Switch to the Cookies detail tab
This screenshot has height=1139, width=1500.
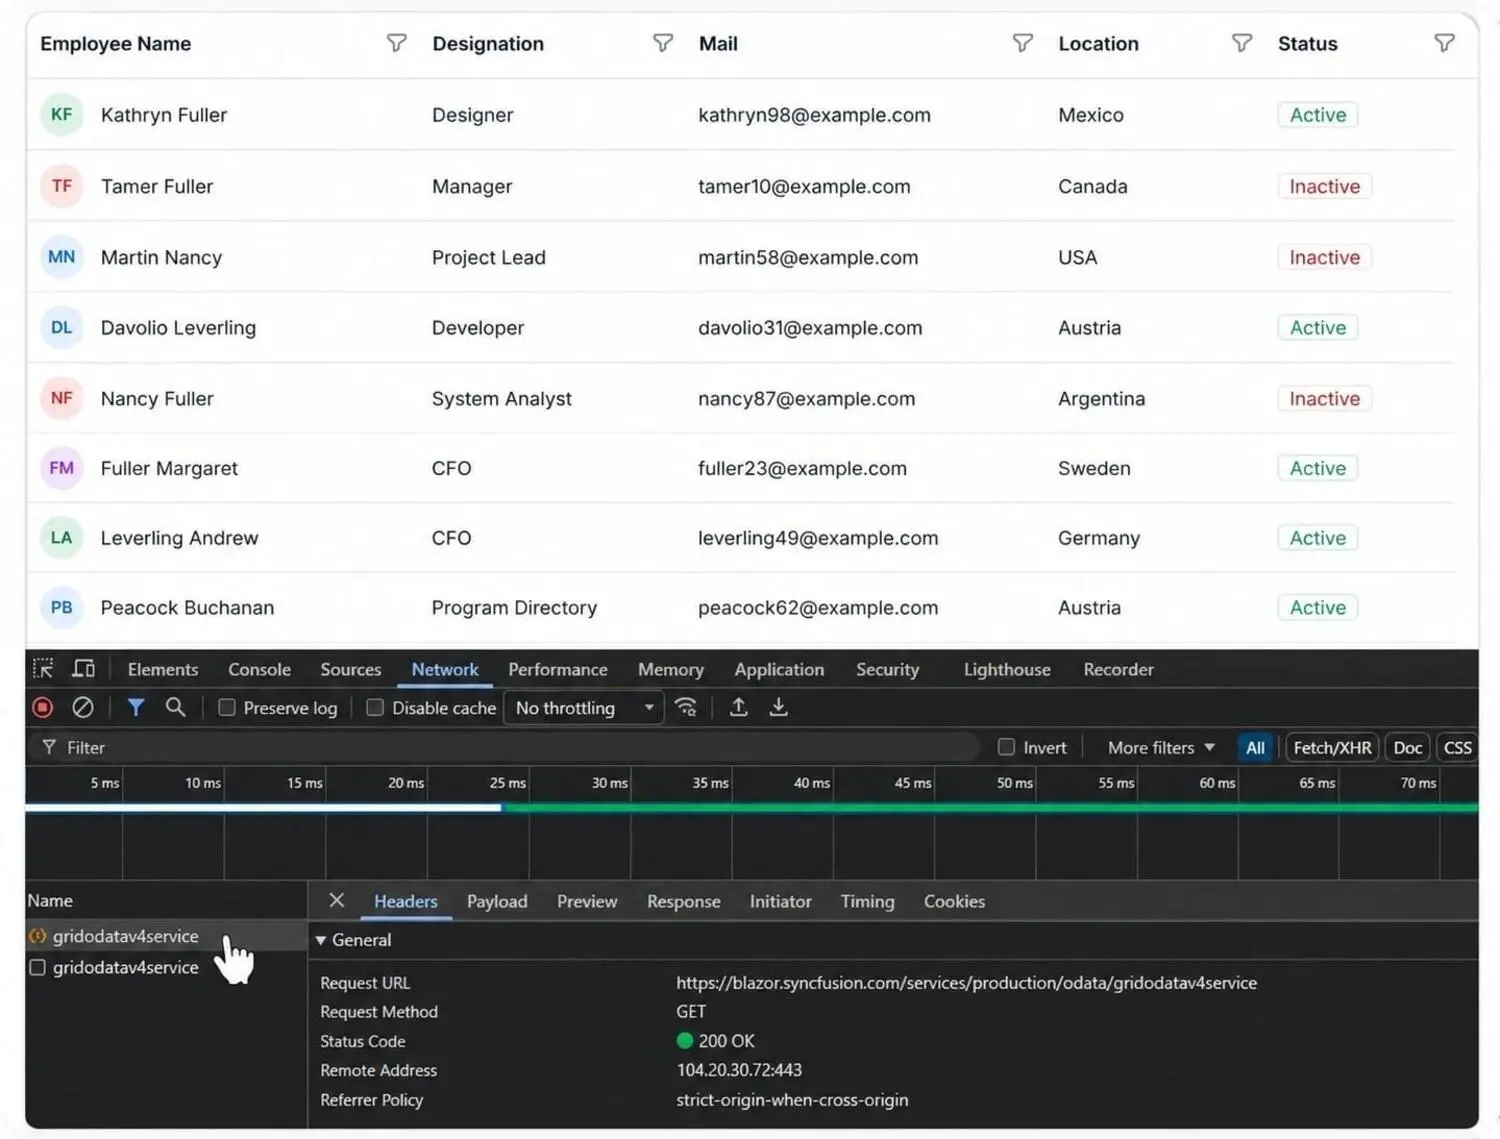954,901
